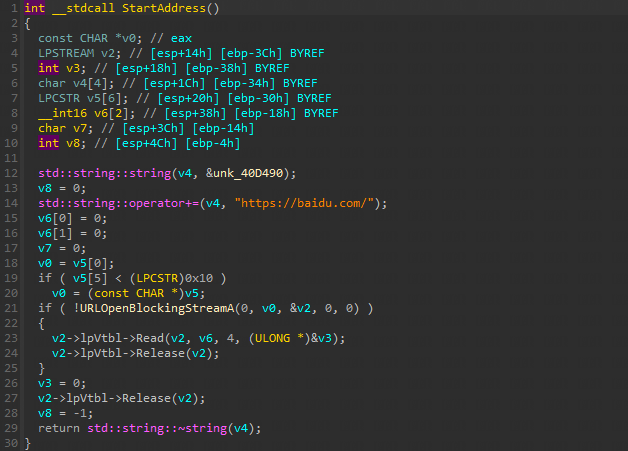Click char v7 declaration on line 9
Screen dimensions: 628x451
[x=65, y=128]
